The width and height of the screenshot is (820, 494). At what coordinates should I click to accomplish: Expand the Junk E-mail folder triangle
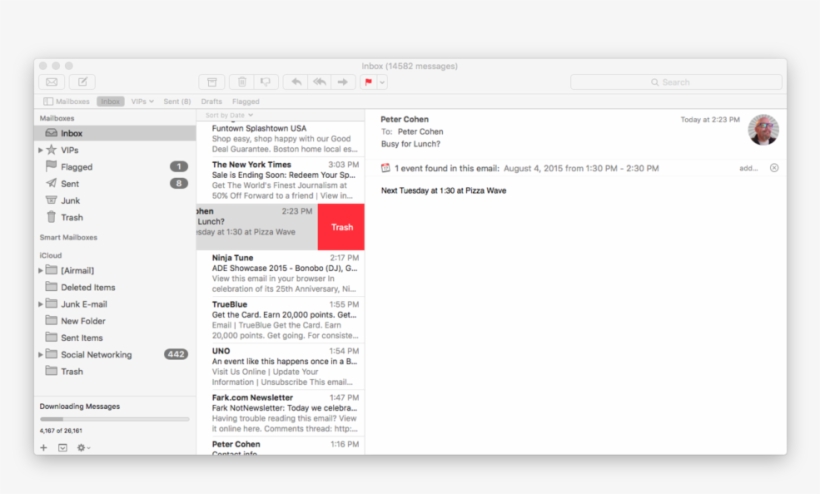(40, 304)
